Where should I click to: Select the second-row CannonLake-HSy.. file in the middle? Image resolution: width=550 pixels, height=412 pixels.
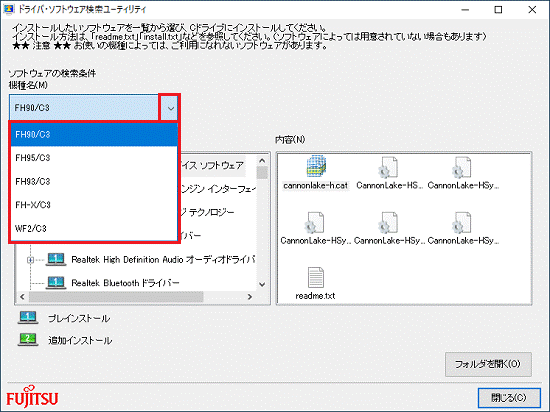388,222
